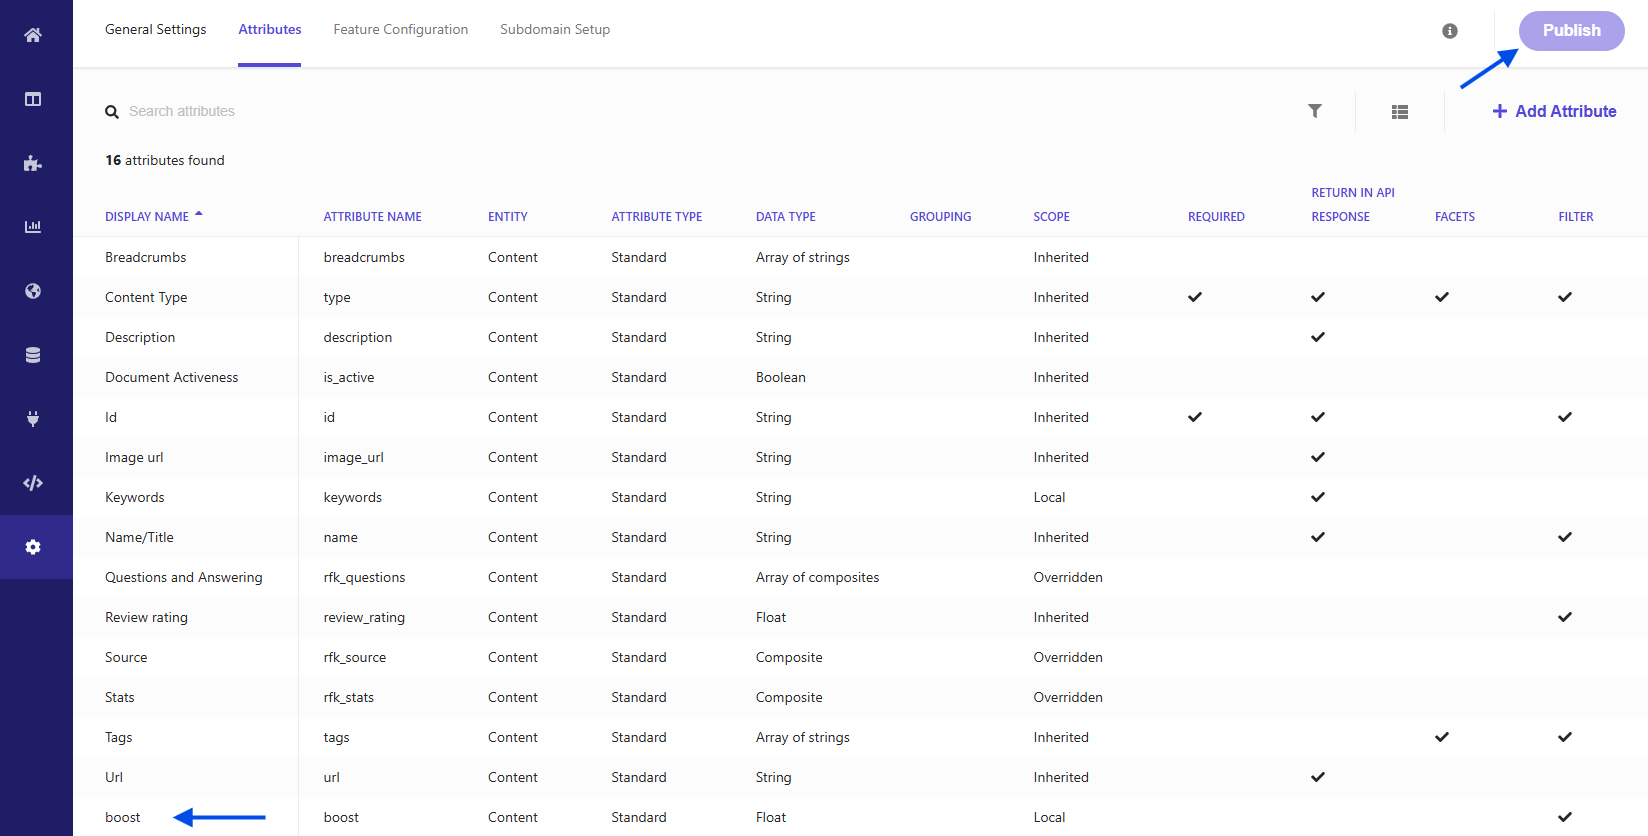Sort by Attribute Type column header

pyautogui.click(x=657, y=216)
